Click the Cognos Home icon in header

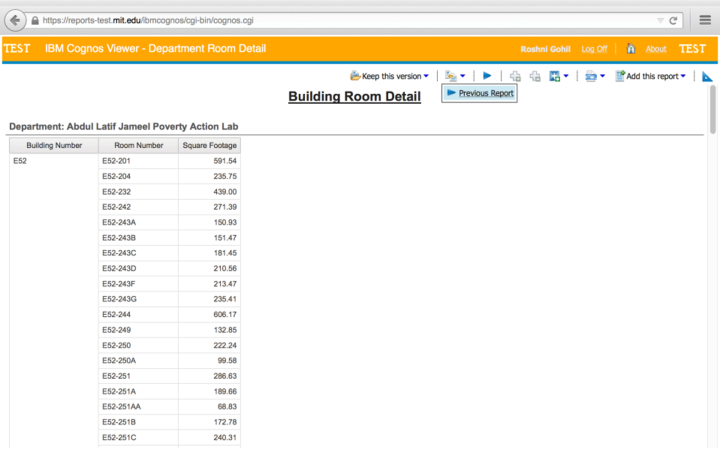(x=631, y=49)
